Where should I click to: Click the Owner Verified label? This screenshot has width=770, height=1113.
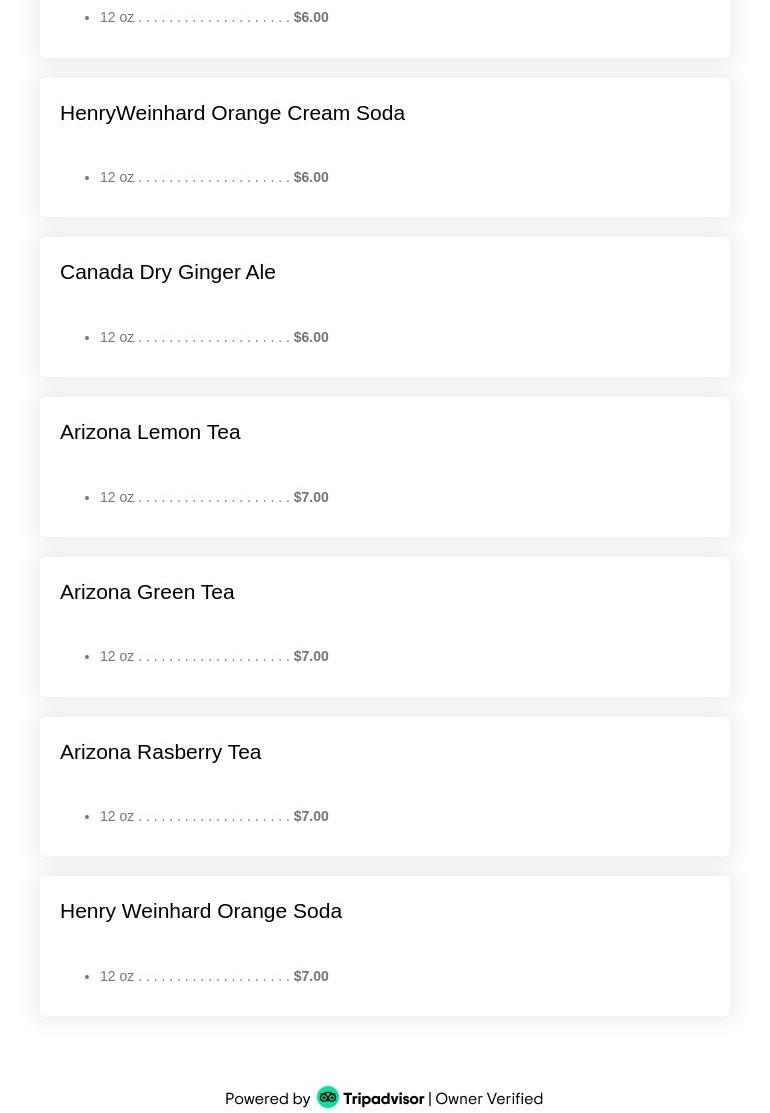tap(489, 1098)
